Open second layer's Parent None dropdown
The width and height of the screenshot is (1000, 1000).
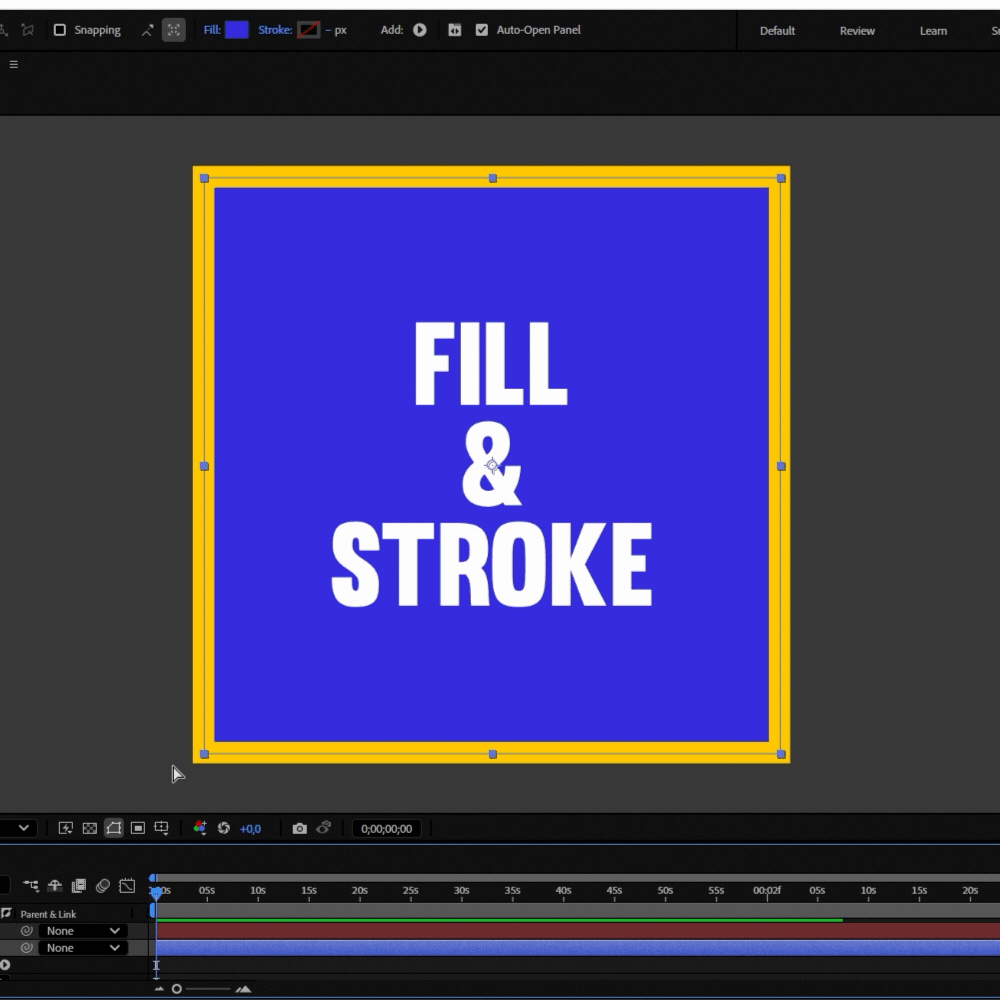pyautogui.click(x=83, y=948)
